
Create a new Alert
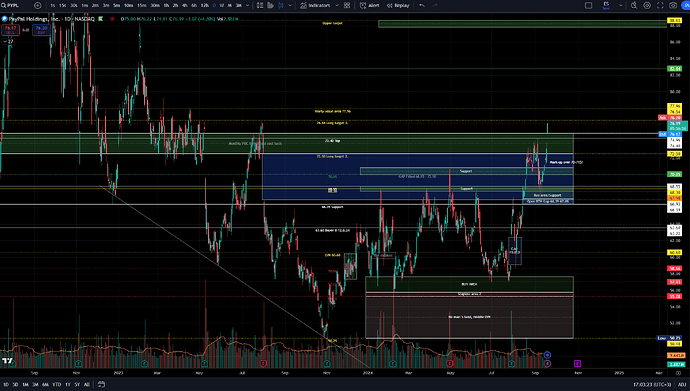point(370,5)
